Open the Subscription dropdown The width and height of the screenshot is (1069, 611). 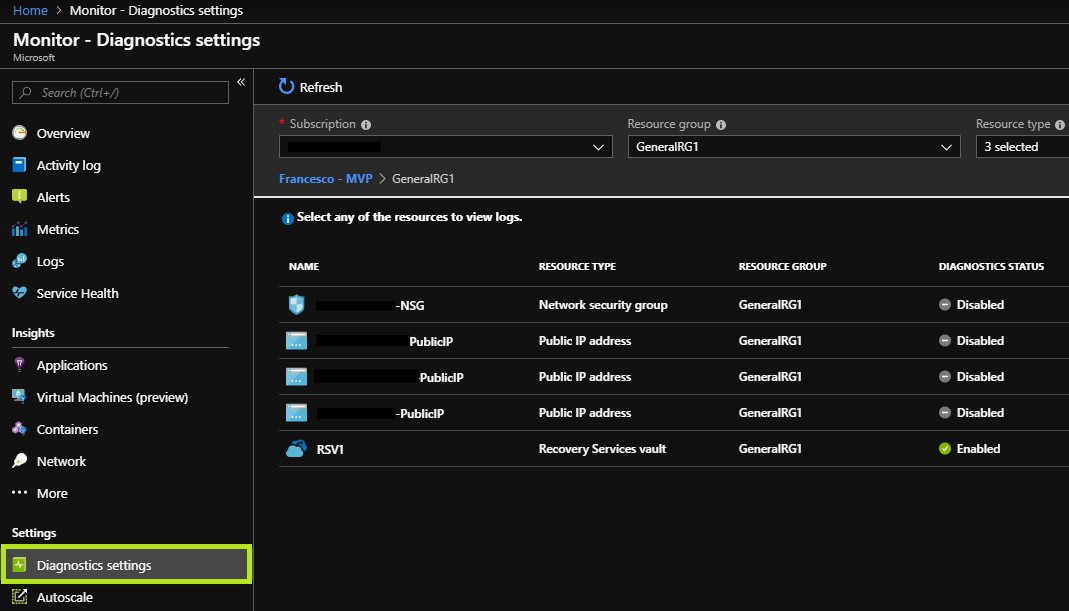coord(446,147)
